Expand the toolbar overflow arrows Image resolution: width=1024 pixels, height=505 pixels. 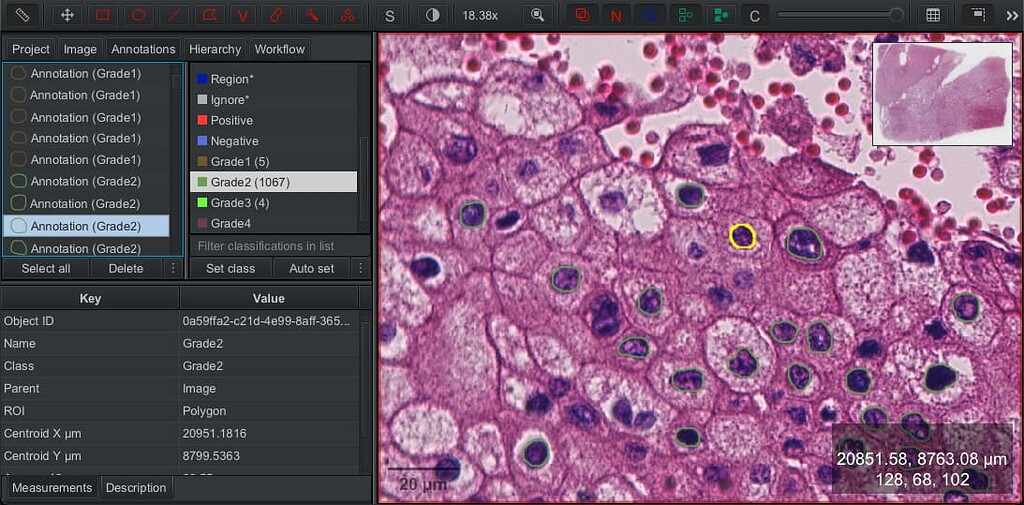tap(1012, 16)
